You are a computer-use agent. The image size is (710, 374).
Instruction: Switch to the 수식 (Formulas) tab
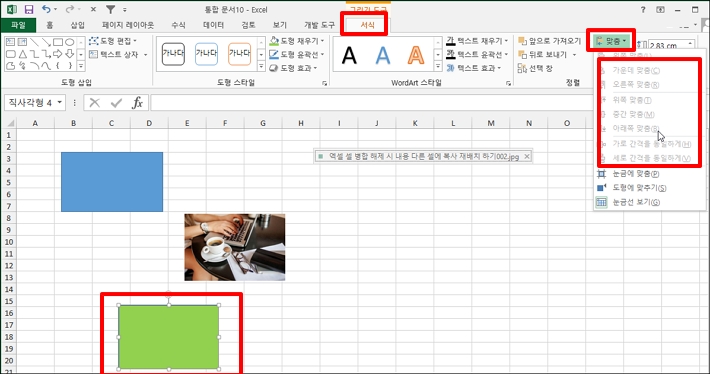tap(178, 25)
